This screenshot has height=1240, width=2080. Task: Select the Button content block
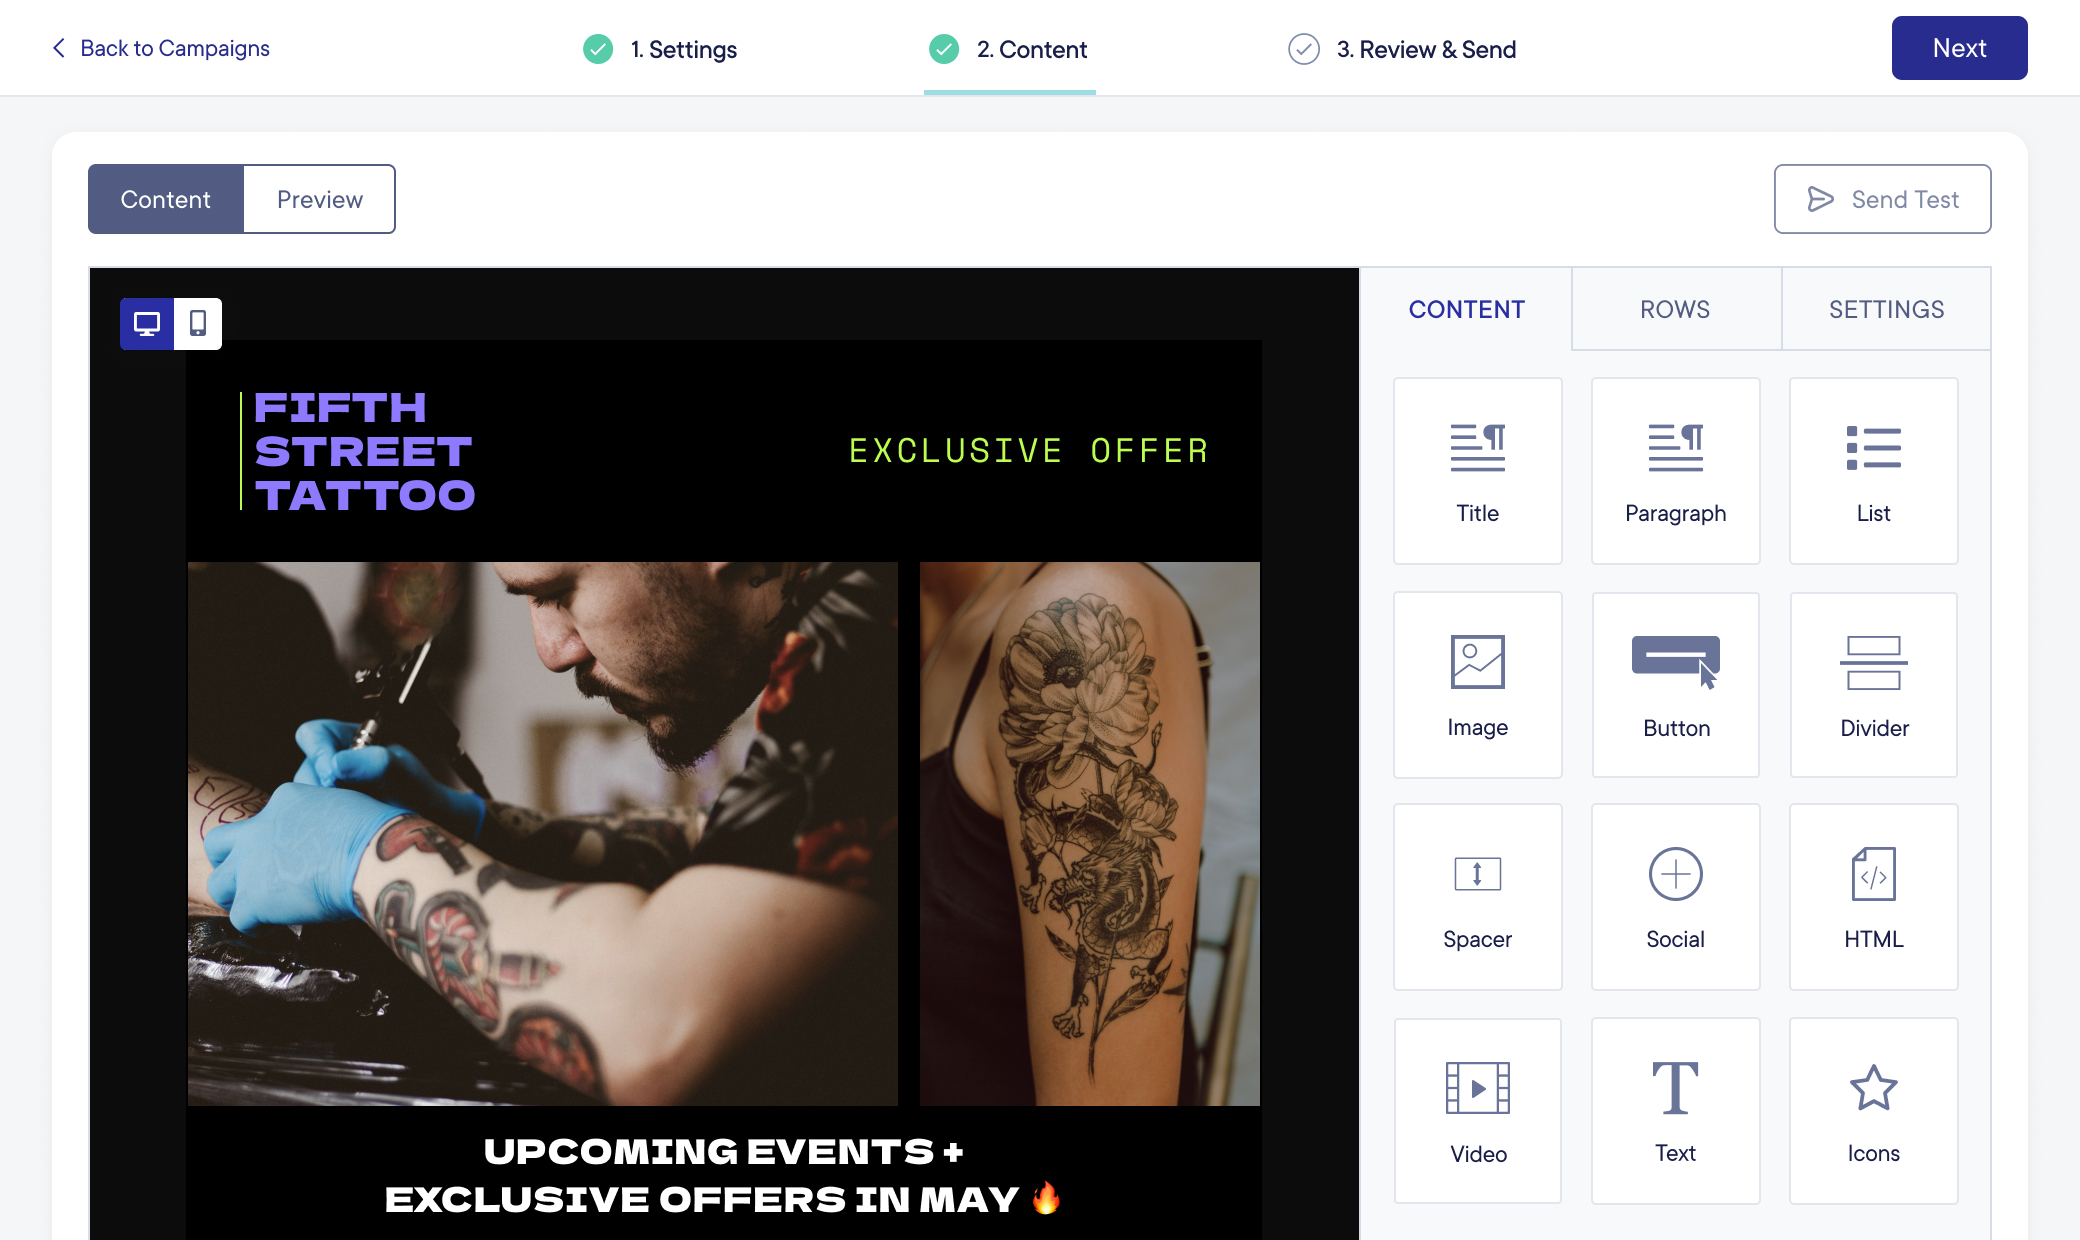[x=1675, y=685]
